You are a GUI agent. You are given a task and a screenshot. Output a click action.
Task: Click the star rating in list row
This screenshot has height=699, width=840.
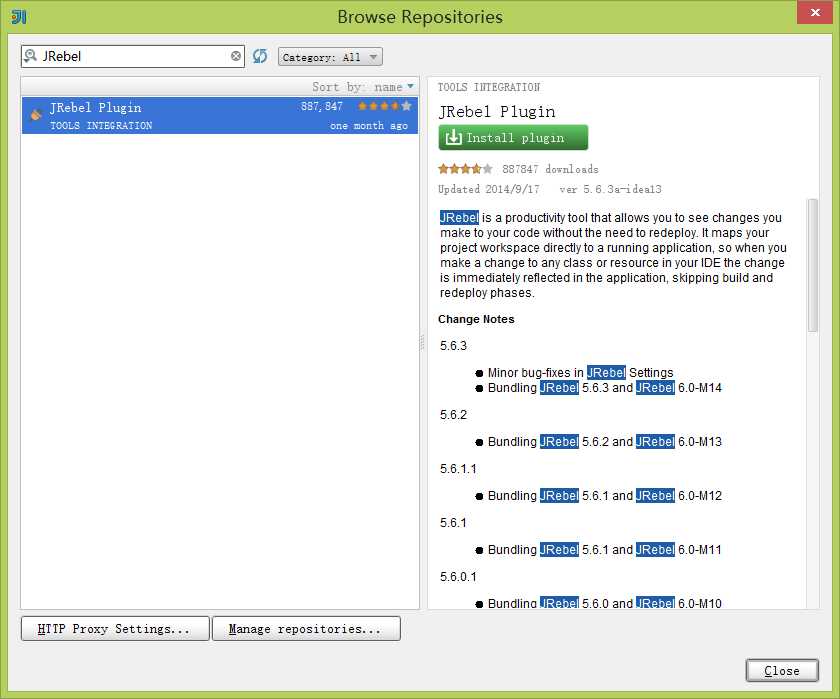pos(385,106)
